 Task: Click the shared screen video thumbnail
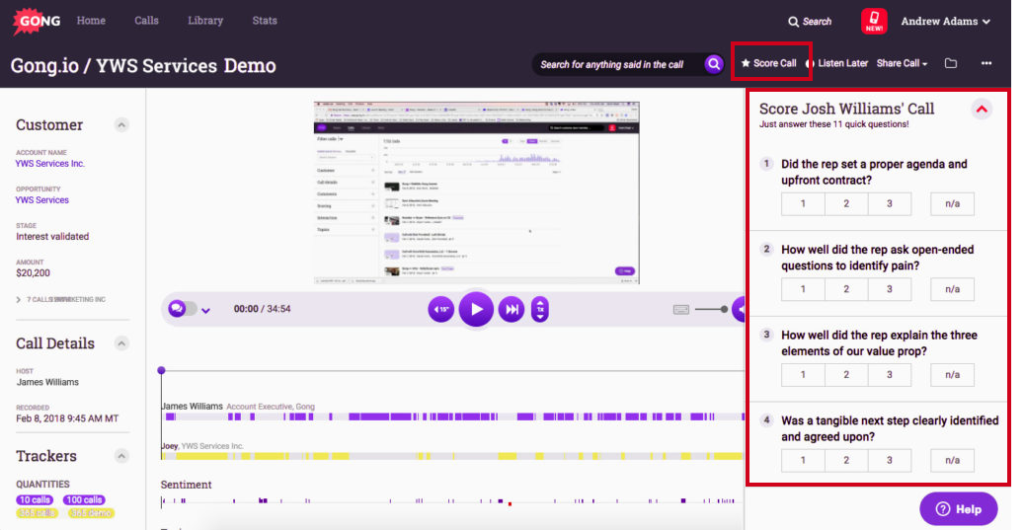tap(476, 193)
